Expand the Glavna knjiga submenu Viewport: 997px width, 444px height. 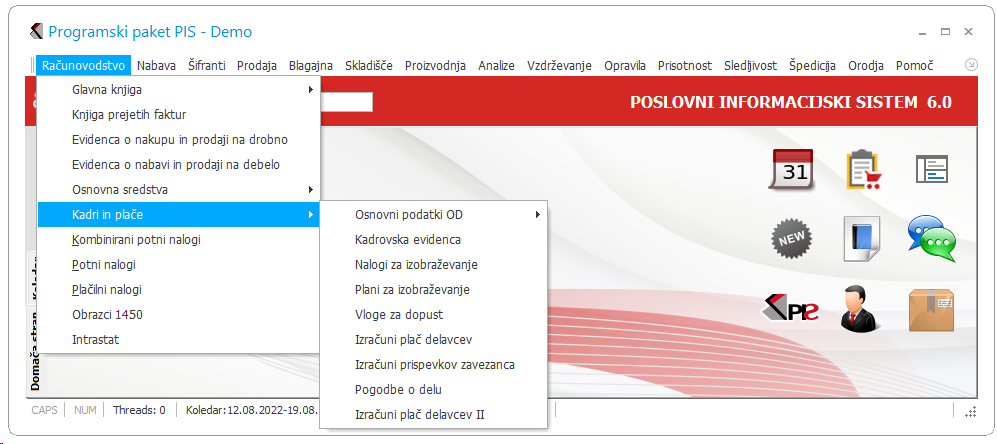coord(178,90)
